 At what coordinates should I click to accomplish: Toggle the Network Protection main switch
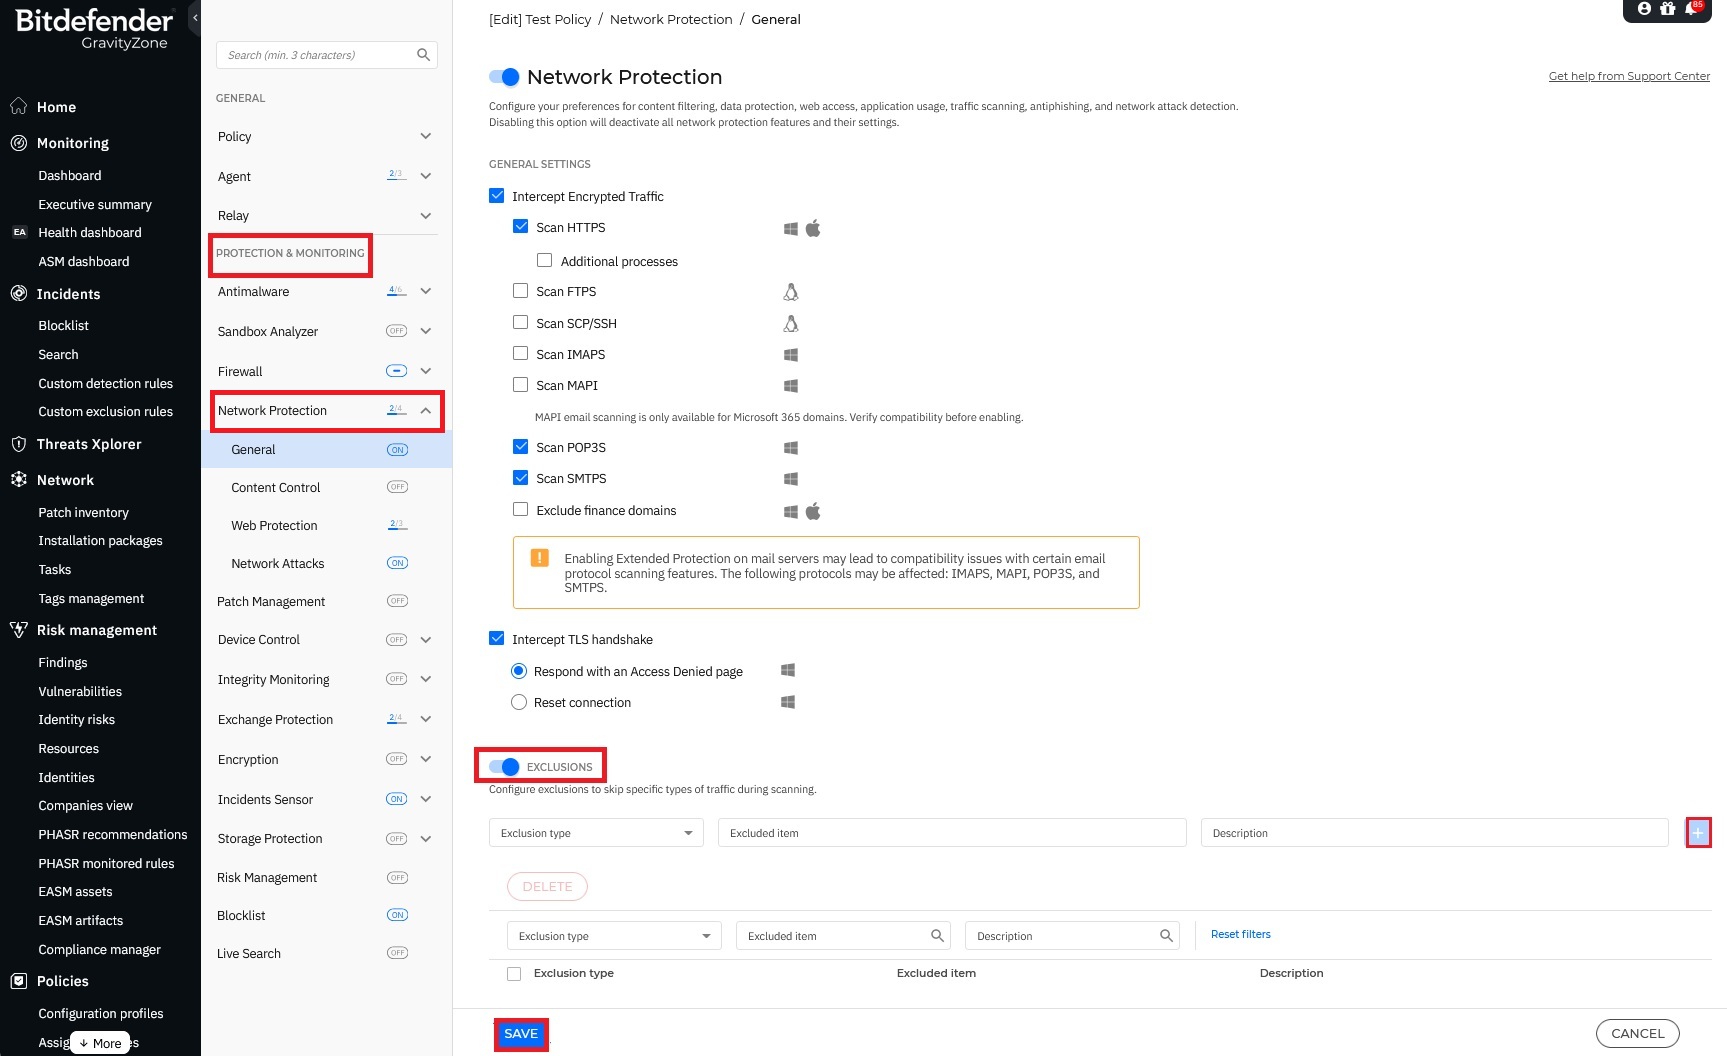[504, 77]
